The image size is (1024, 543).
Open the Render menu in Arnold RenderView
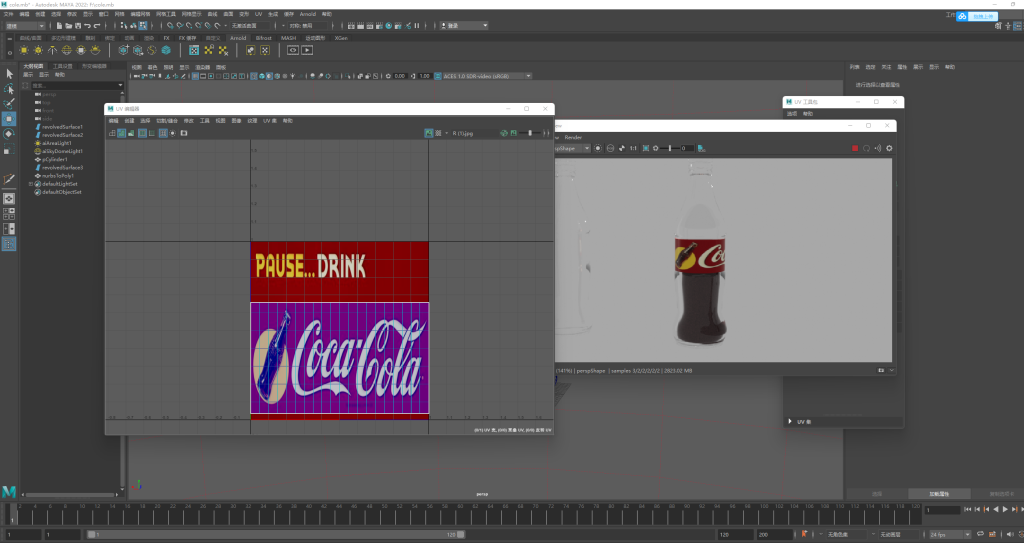(573, 137)
